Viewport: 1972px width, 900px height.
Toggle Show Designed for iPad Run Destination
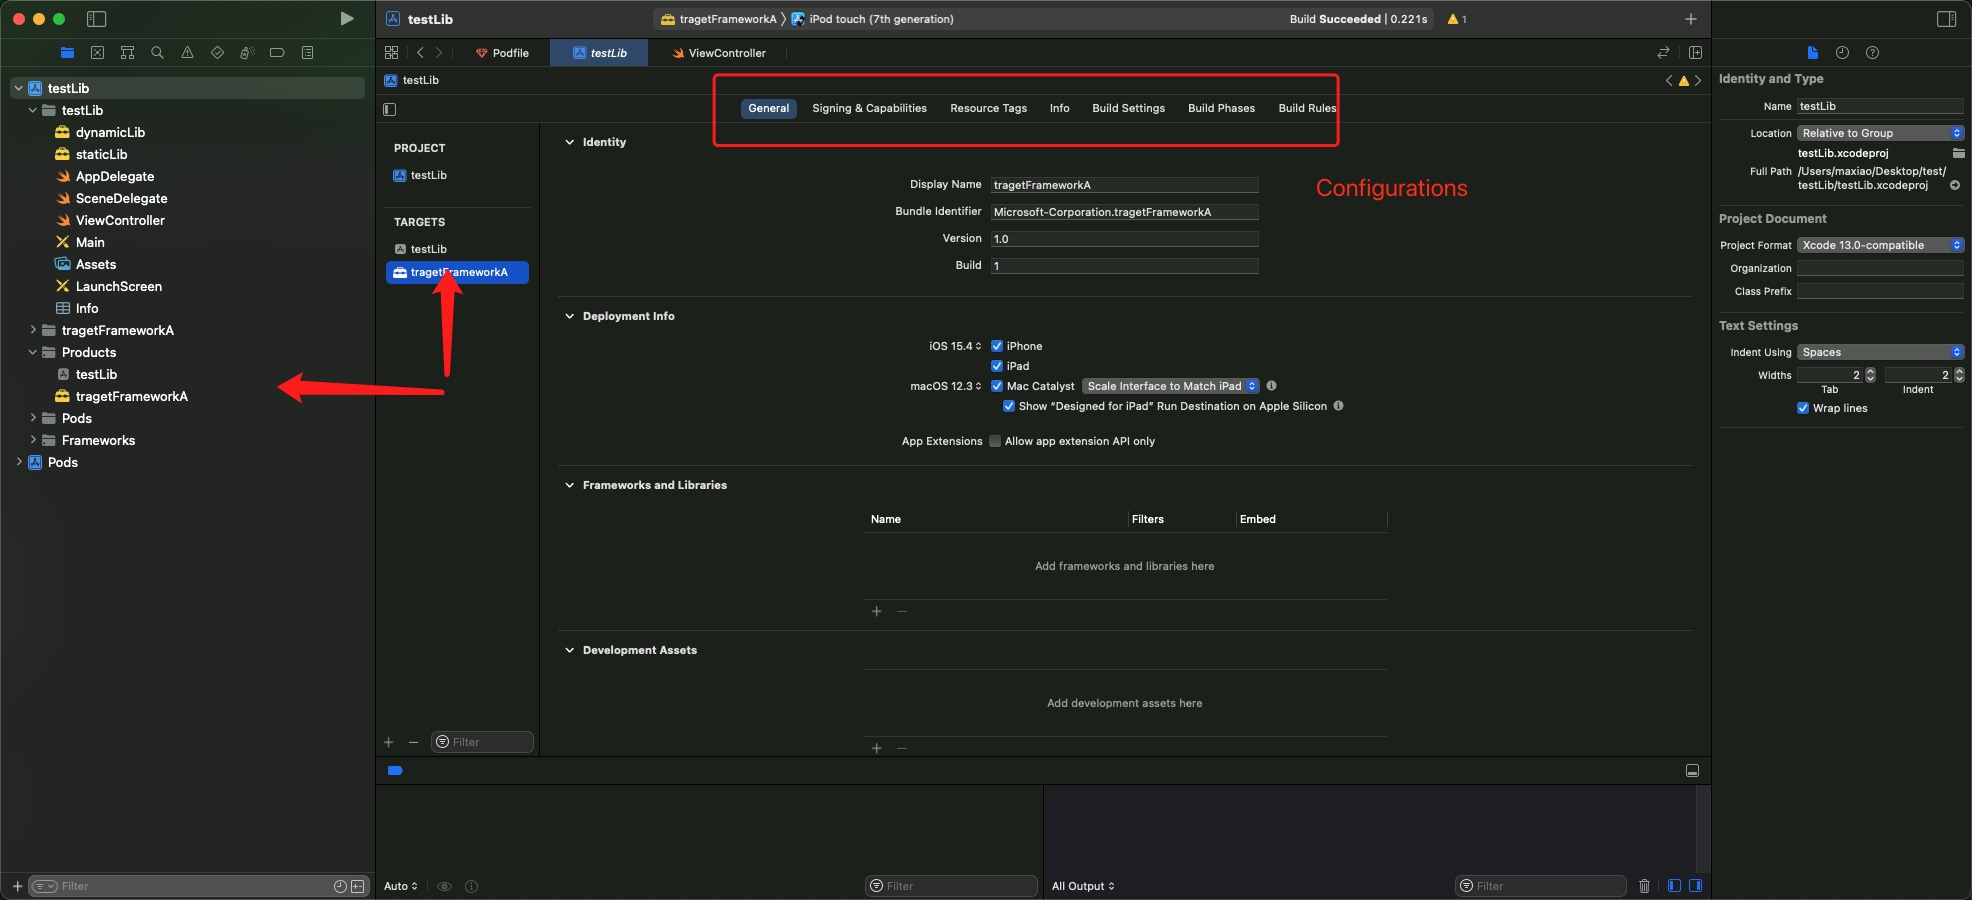(1009, 406)
